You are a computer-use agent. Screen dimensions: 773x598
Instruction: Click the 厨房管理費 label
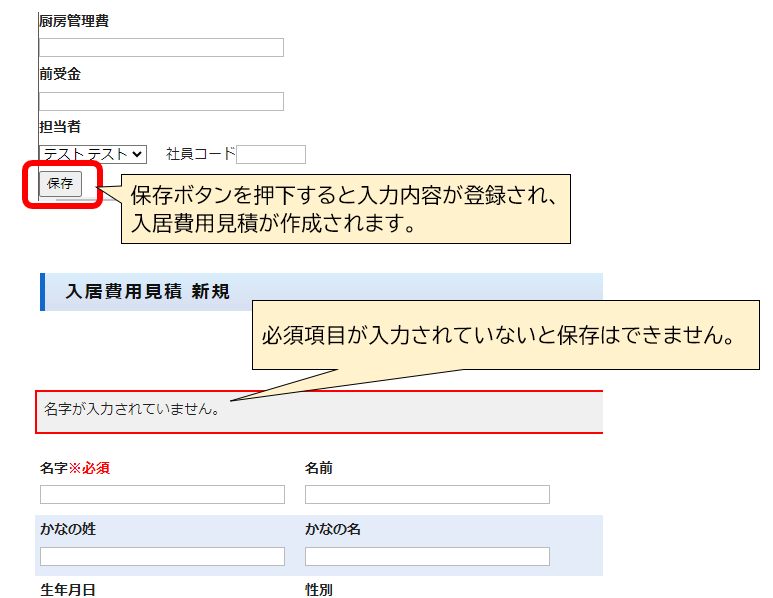click(74, 20)
